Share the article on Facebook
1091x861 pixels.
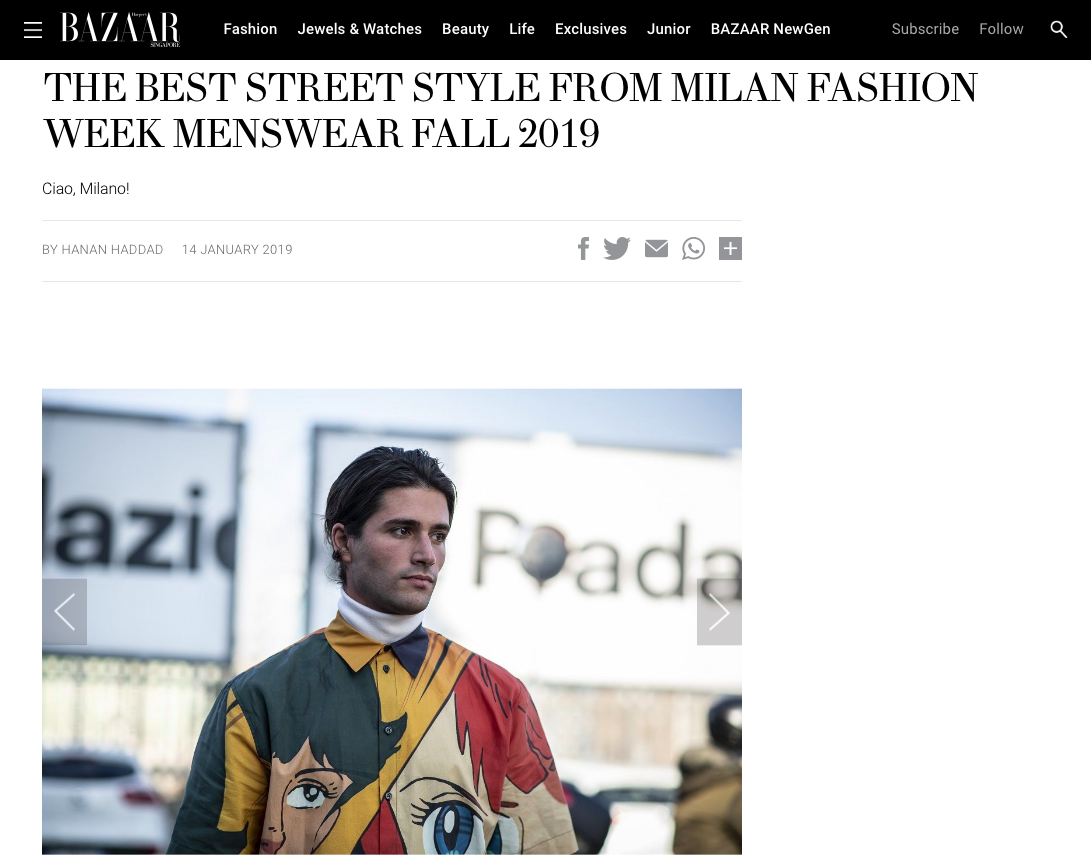pyautogui.click(x=583, y=249)
